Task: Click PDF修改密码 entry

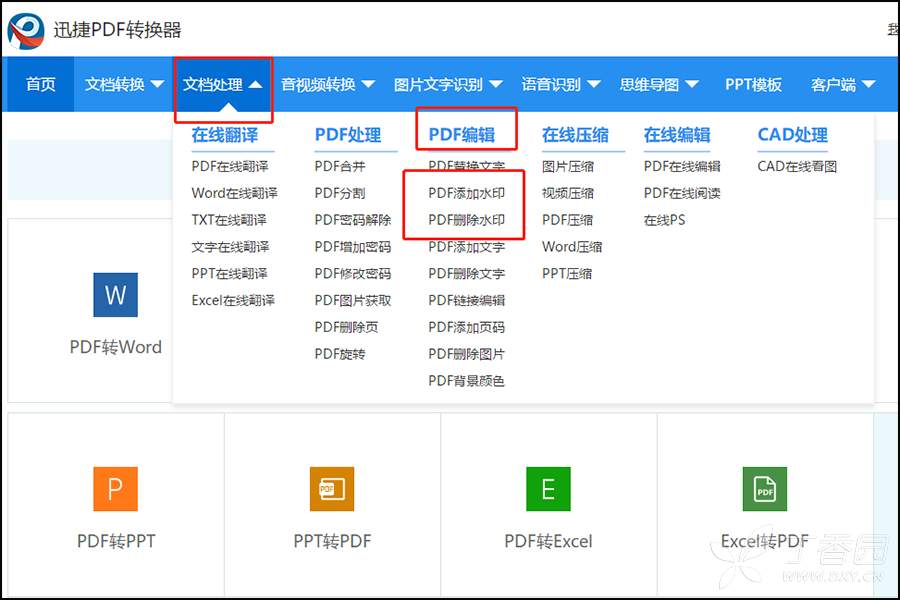Action: pyautogui.click(x=352, y=273)
